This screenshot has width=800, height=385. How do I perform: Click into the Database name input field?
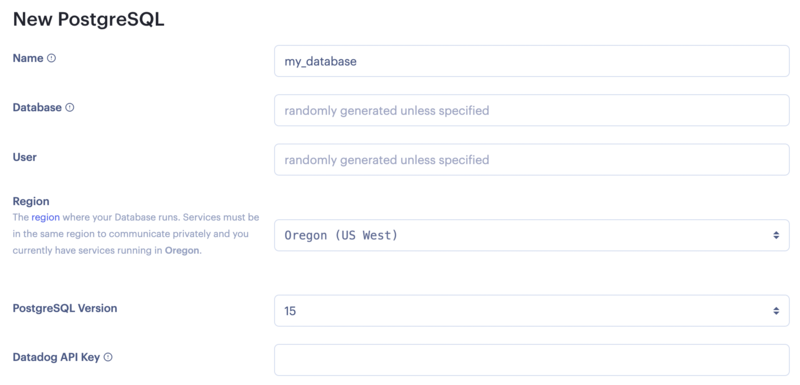point(532,110)
